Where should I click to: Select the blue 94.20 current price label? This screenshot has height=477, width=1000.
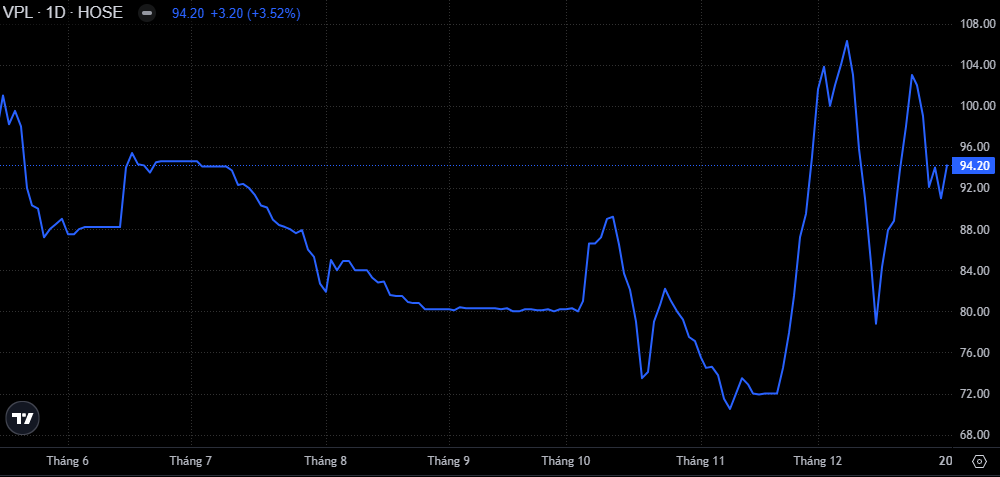[974, 166]
